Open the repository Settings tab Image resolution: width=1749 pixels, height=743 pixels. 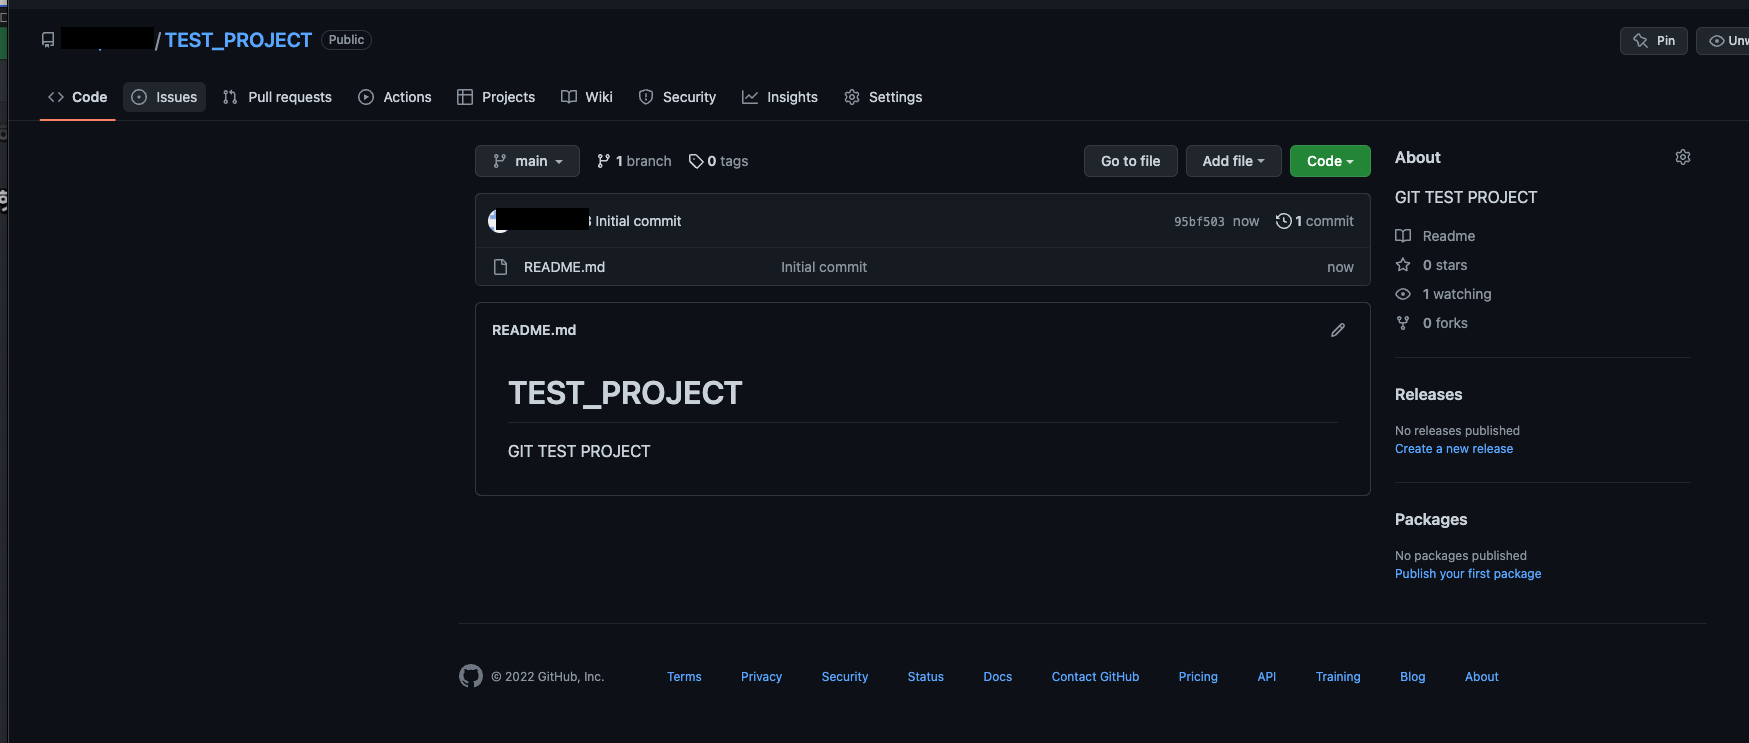pos(883,97)
